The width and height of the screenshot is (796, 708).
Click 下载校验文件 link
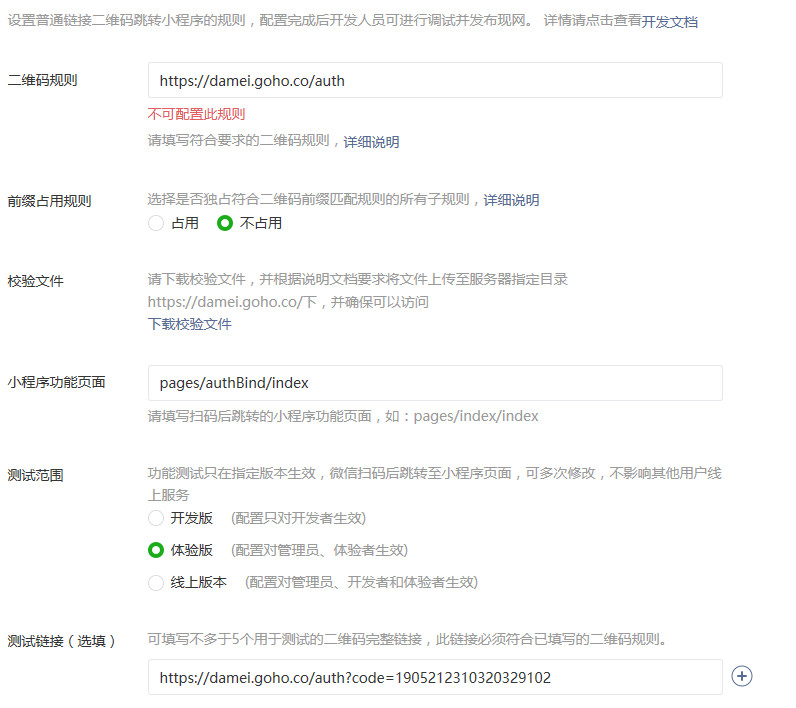tap(189, 324)
